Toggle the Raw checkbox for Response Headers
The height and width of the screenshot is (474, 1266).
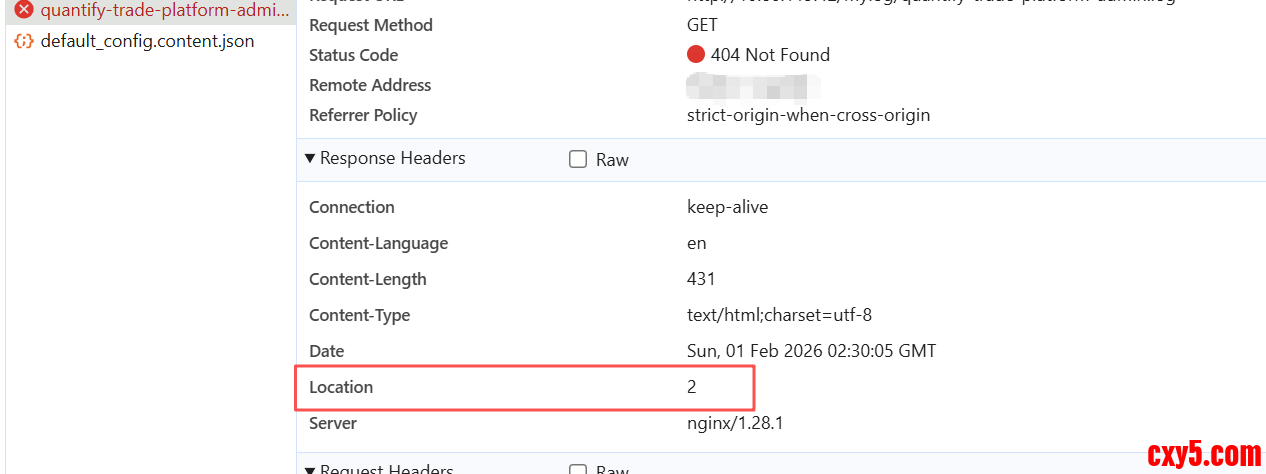pyautogui.click(x=578, y=159)
